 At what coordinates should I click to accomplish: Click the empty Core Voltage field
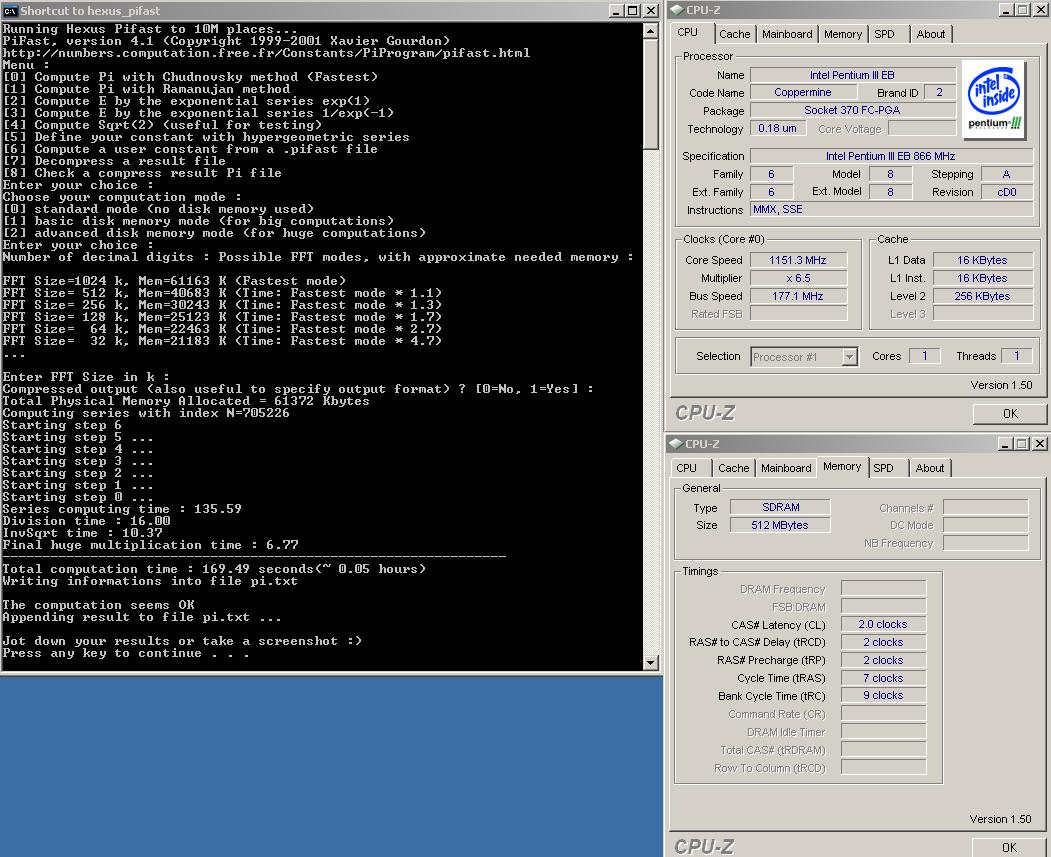(922, 129)
